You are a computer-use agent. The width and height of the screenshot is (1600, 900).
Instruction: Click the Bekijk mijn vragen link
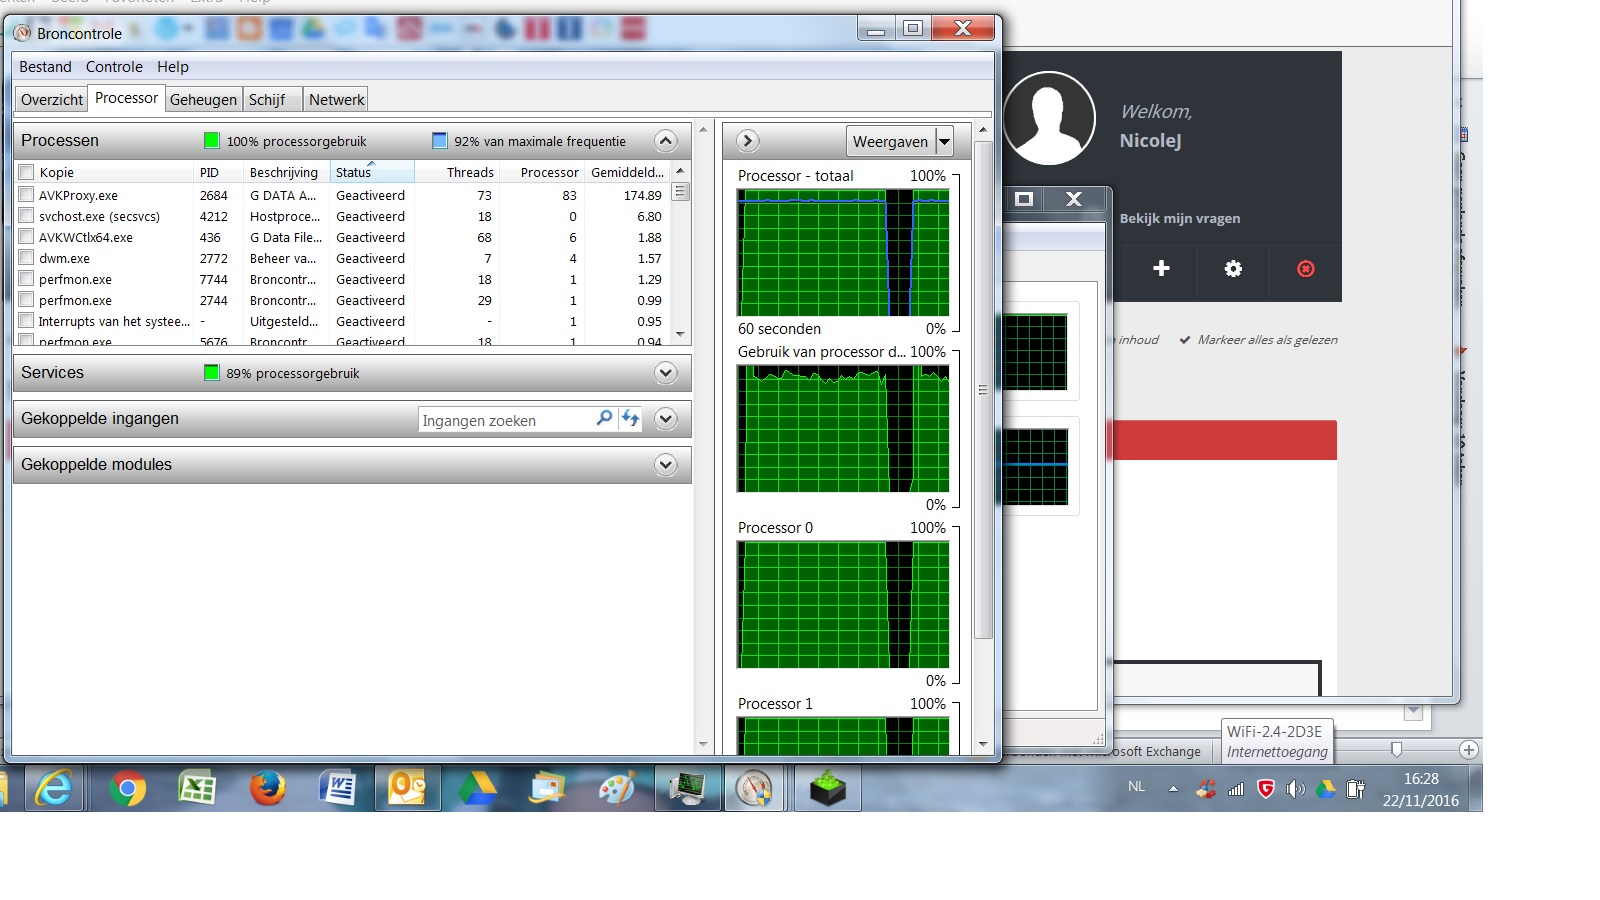click(1180, 218)
